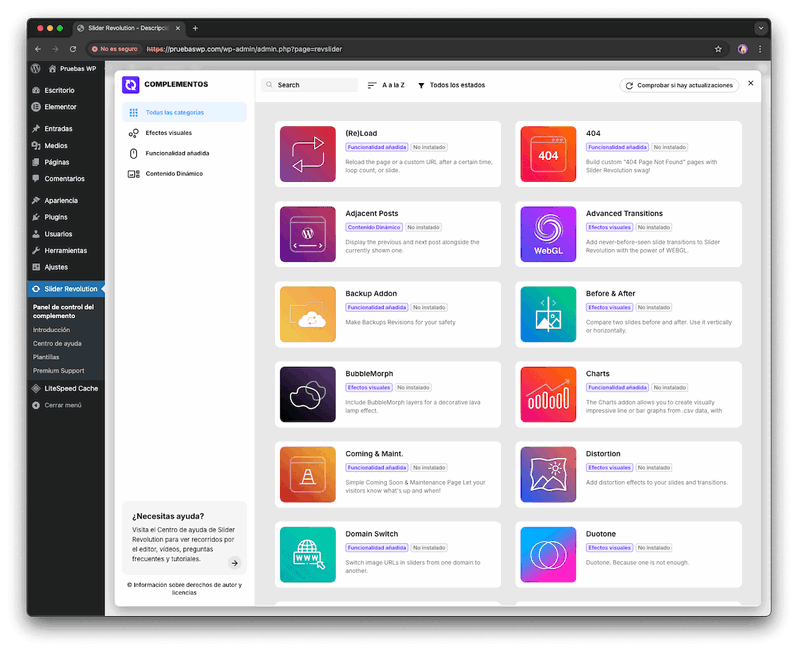The width and height of the screenshot is (798, 652).
Task: Open Páginas menu item
Action: click(x=66, y=162)
